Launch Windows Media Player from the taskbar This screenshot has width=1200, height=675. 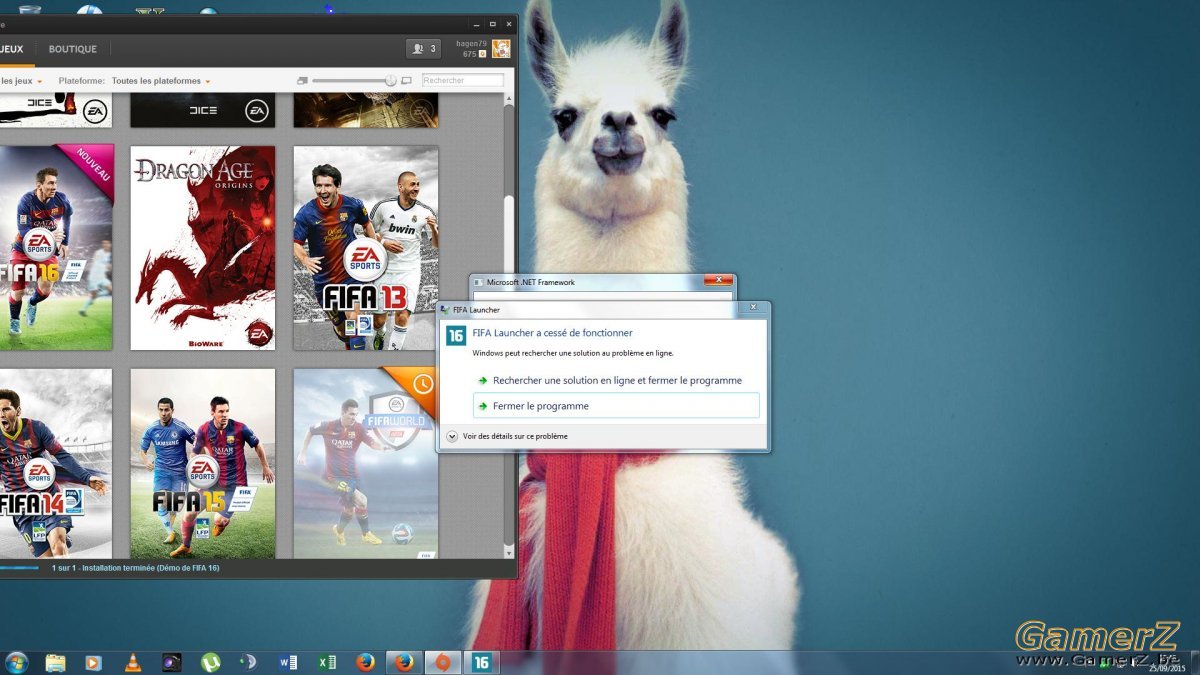(x=94, y=662)
